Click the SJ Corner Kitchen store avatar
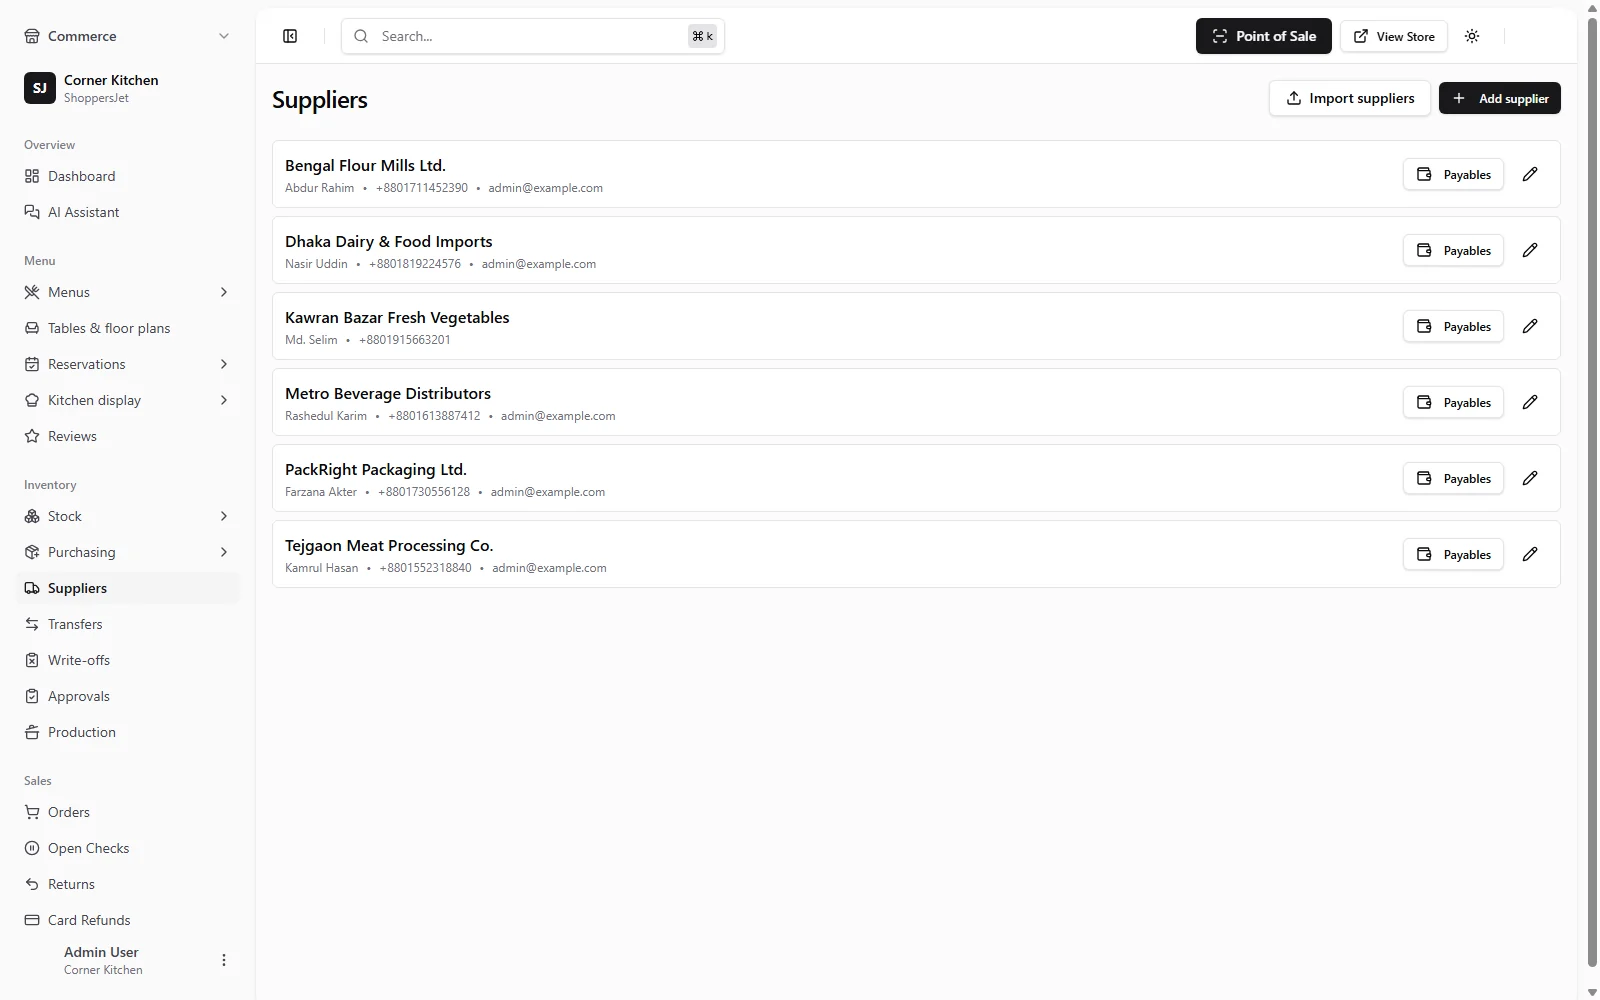The height and width of the screenshot is (1000, 1600). (x=40, y=88)
